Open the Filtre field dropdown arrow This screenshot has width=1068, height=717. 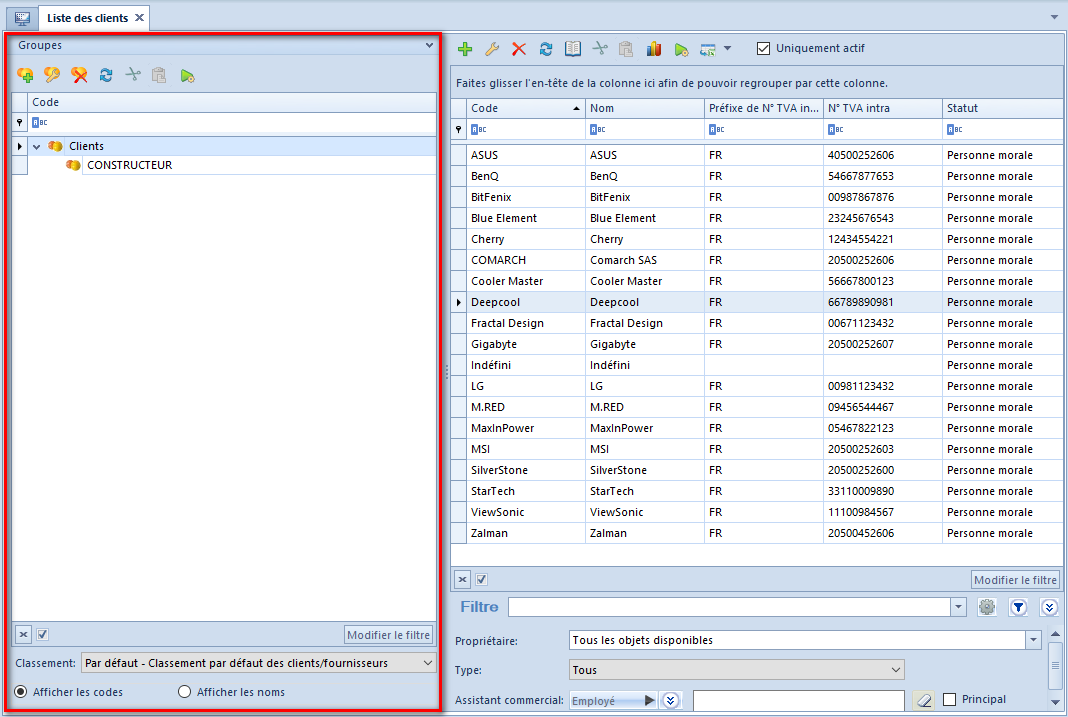coord(958,607)
